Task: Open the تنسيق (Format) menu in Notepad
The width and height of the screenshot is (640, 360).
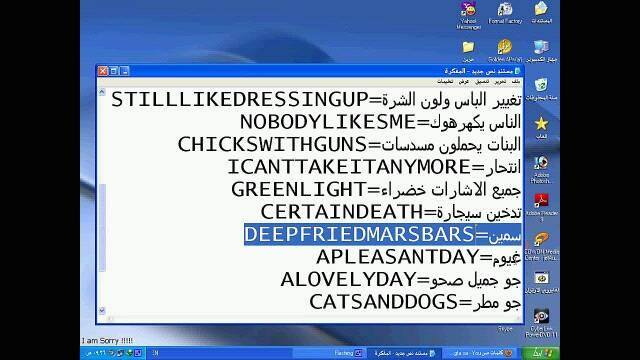Action: coord(482,82)
